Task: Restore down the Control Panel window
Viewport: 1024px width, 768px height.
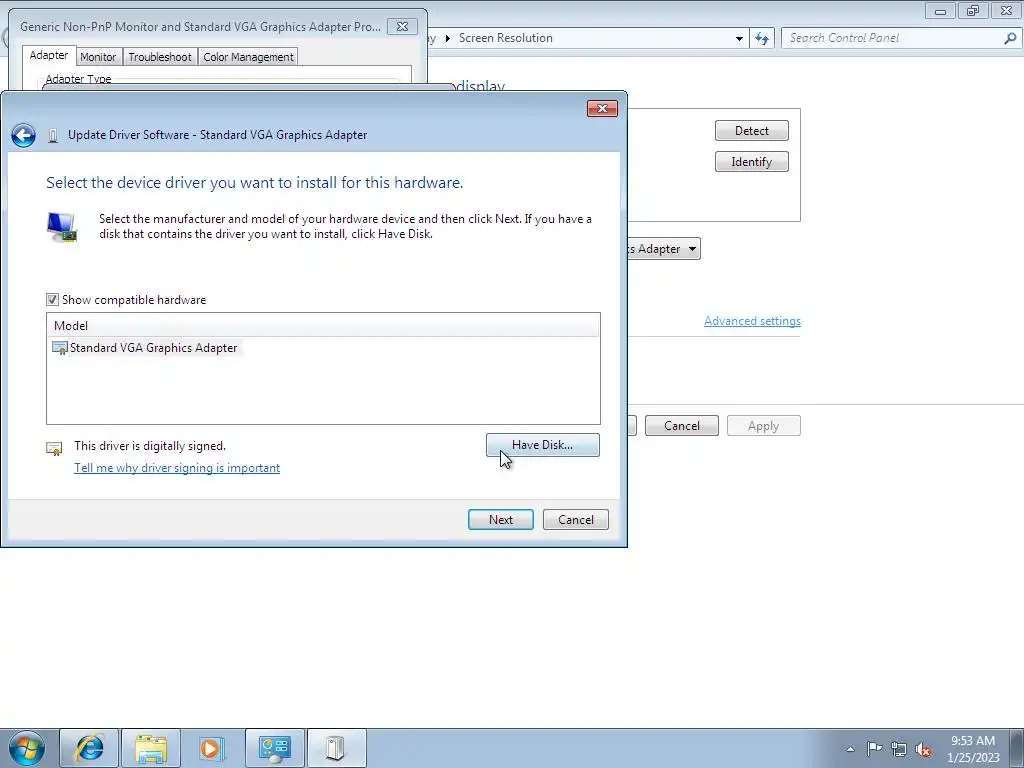Action: (x=972, y=10)
